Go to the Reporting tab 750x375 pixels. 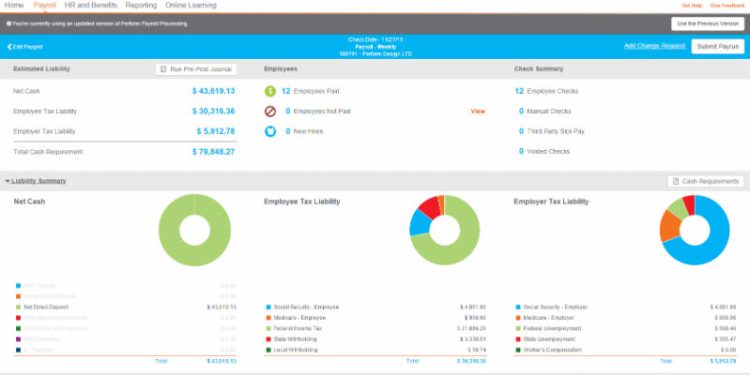pos(141,5)
